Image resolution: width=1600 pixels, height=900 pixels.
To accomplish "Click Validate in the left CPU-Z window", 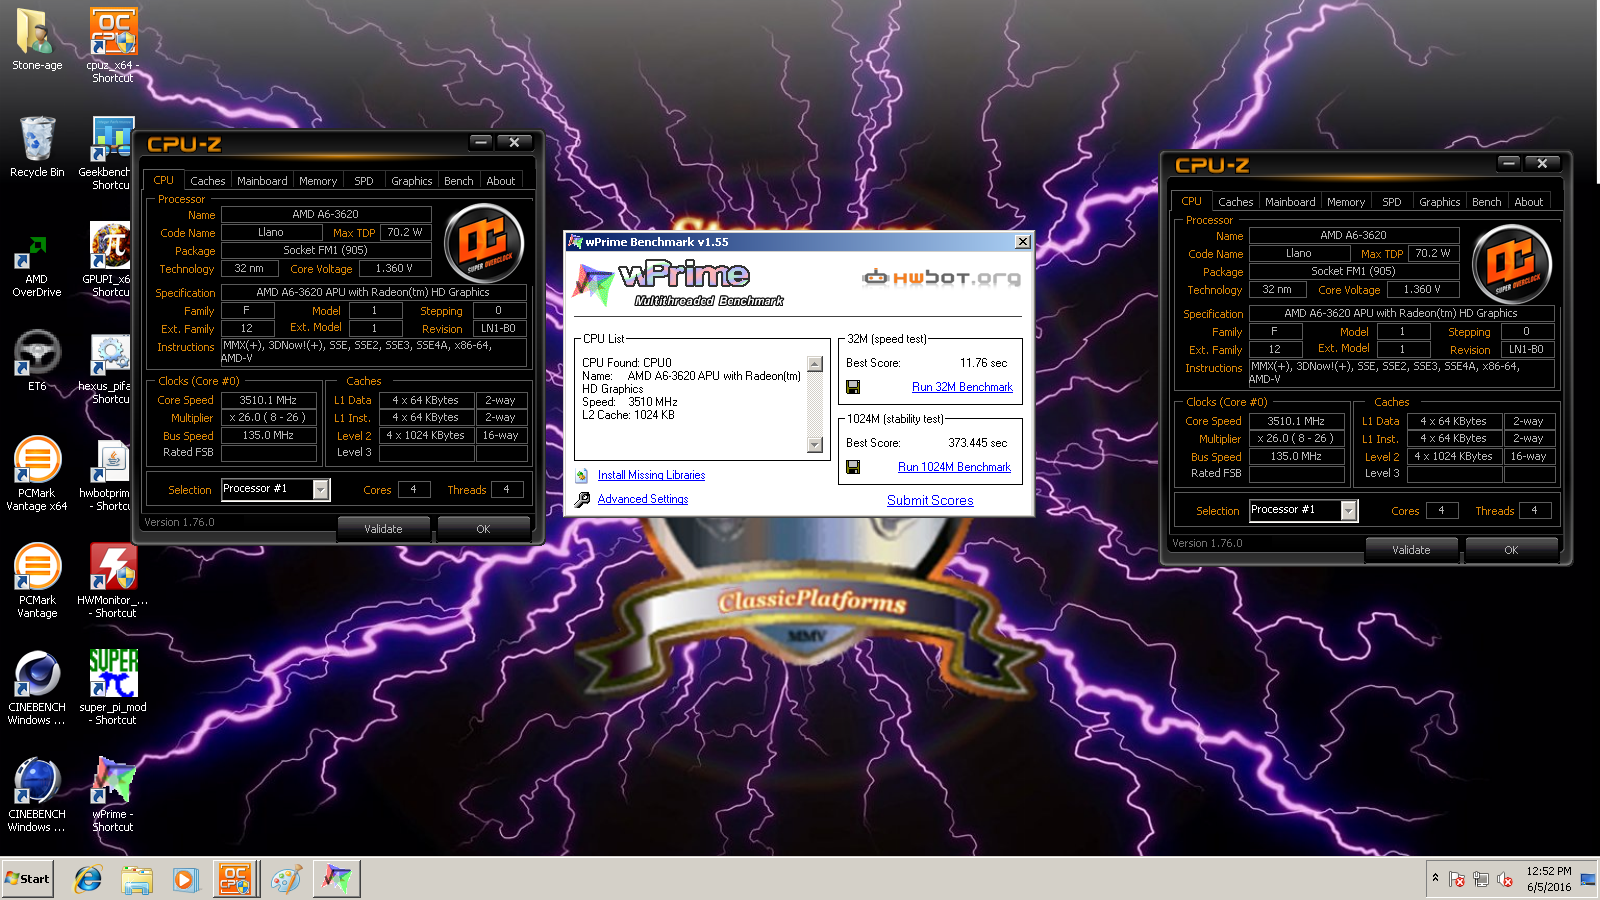I will coord(383,529).
